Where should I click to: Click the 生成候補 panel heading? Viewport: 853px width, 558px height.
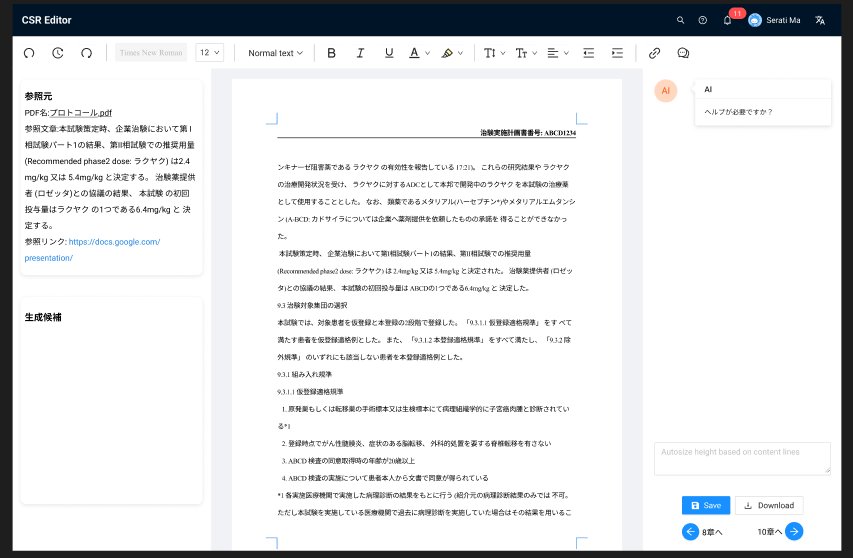[x=43, y=317]
